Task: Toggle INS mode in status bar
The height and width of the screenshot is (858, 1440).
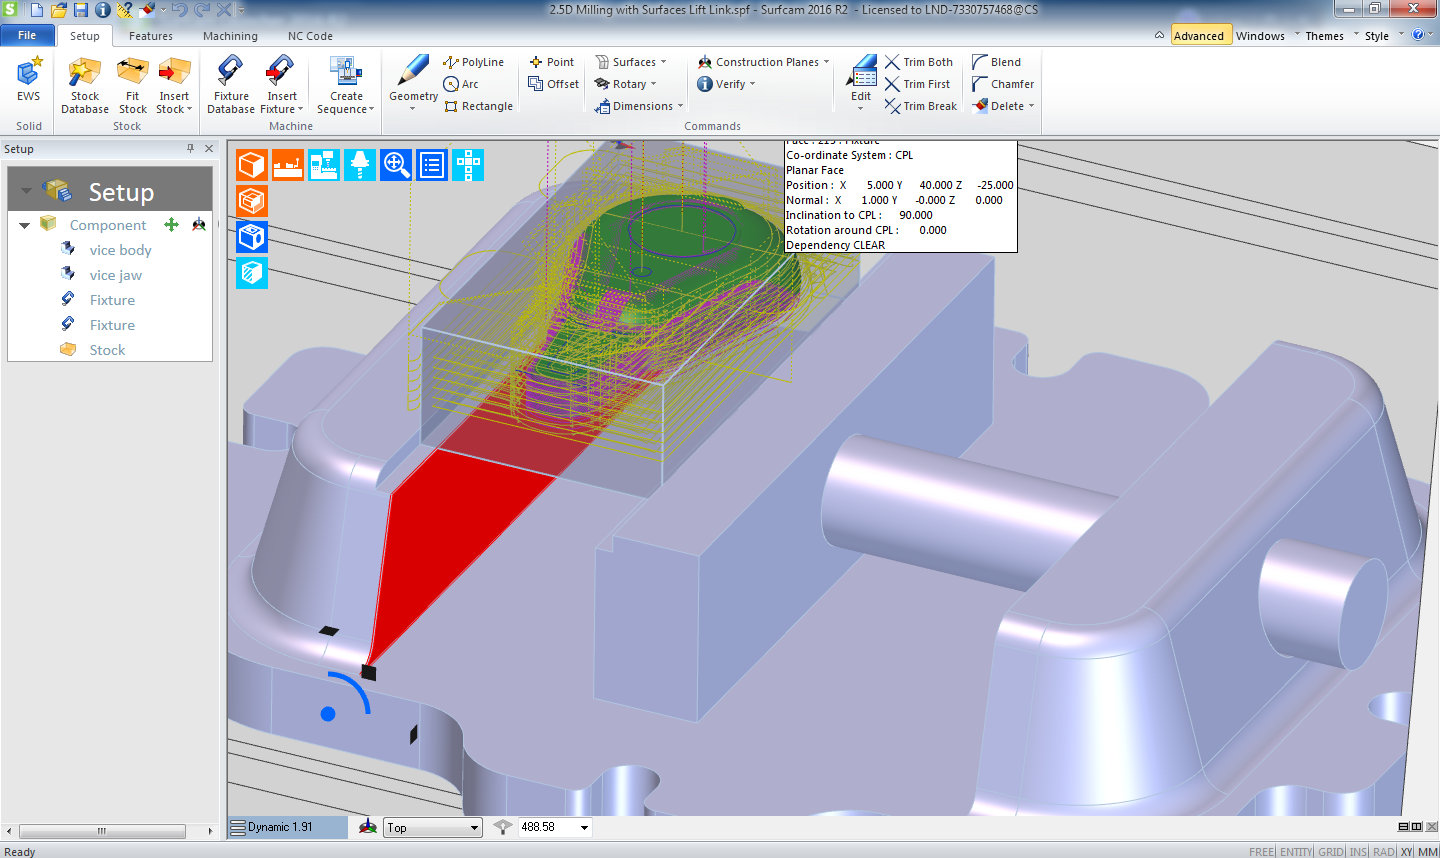Action: pyautogui.click(x=1358, y=851)
